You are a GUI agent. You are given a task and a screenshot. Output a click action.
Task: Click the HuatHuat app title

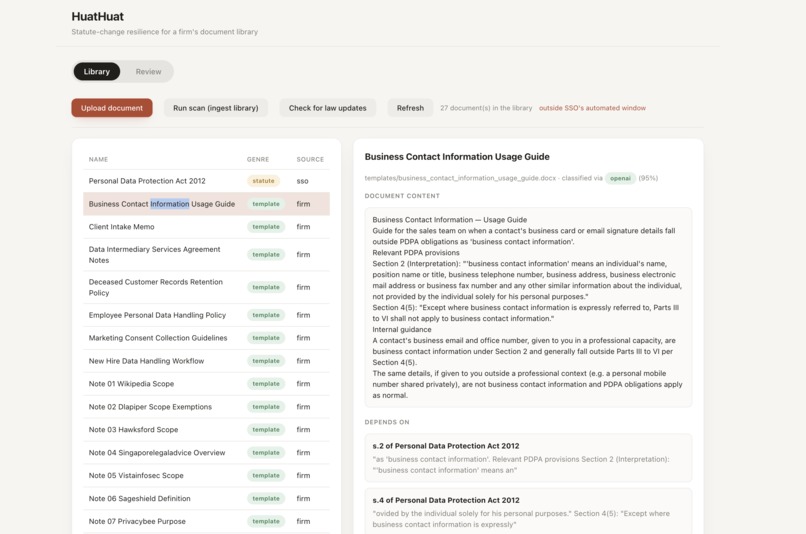[98, 16]
